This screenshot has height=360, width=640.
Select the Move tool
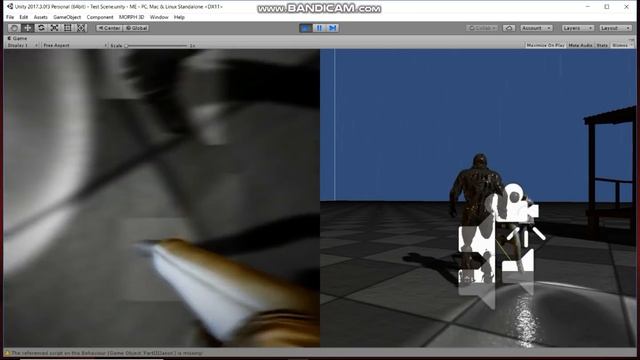coord(28,28)
